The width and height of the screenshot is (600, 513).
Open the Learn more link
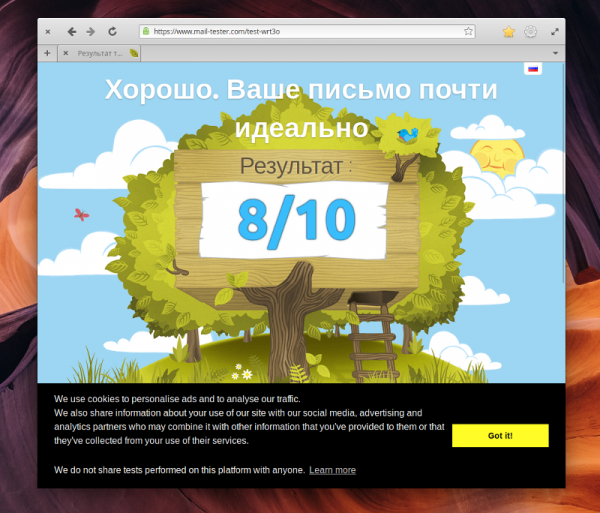pyautogui.click(x=332, y=470)
